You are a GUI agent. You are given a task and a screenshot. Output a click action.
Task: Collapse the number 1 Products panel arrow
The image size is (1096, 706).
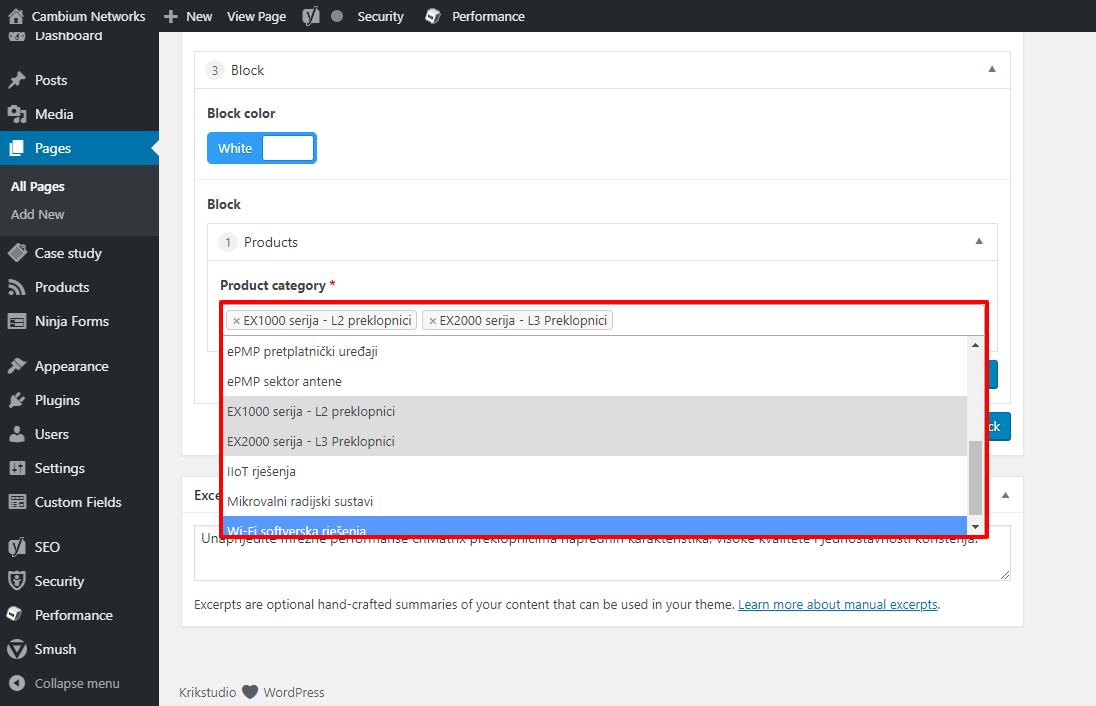pos(979,241)
